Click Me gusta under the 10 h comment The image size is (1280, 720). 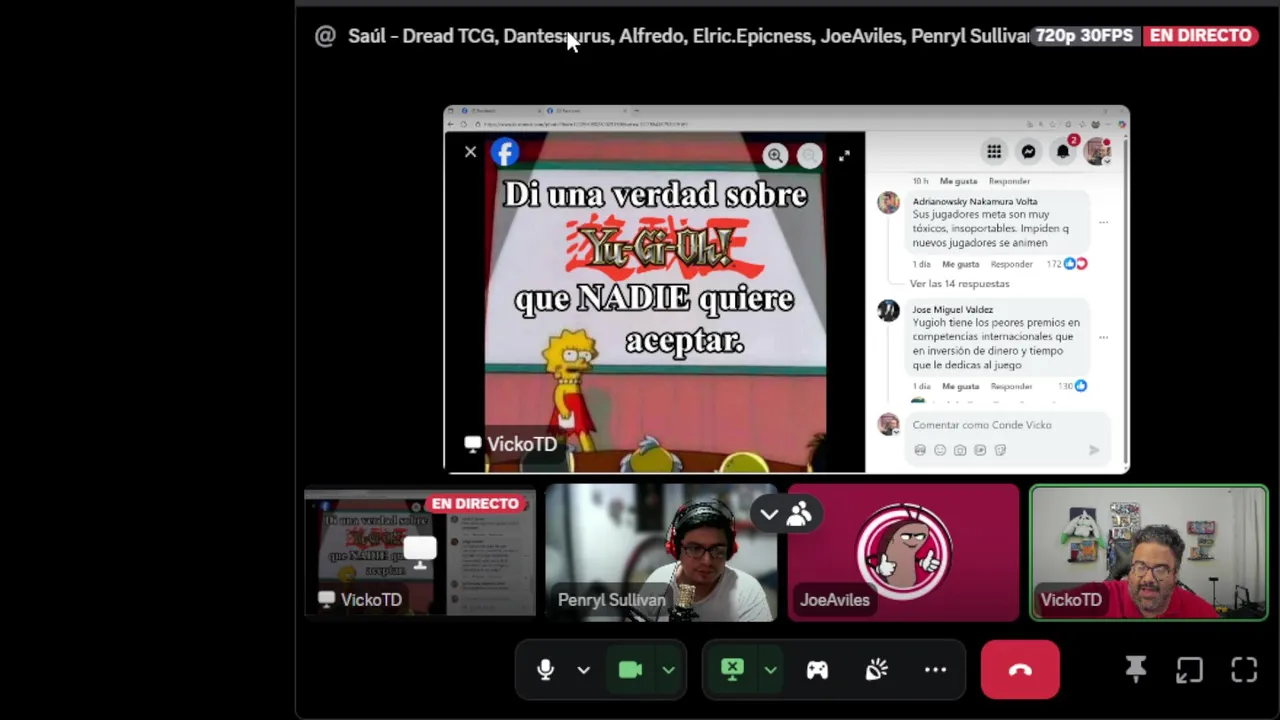tap(958, 181)
